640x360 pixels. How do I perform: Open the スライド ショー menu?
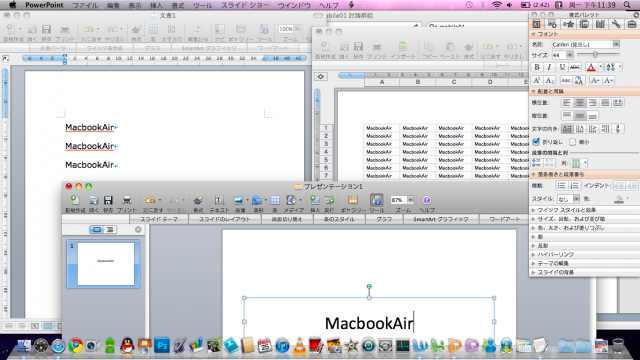click(245, 5)
